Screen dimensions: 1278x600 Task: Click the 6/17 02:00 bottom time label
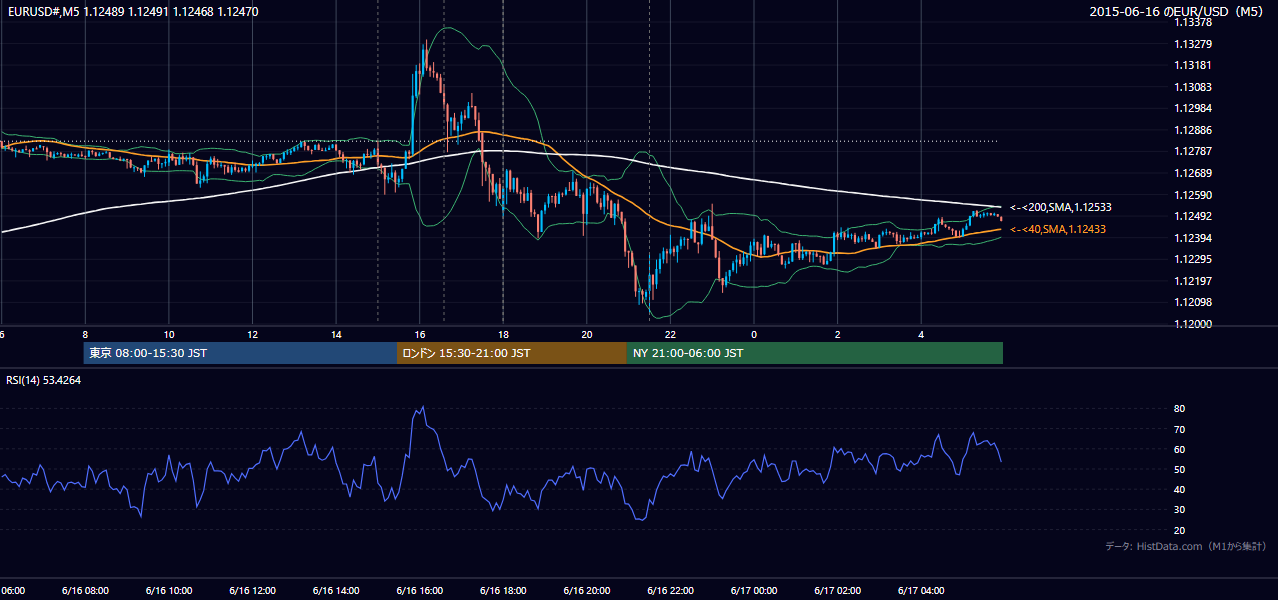pyautogui.click(x=838, y=590)
